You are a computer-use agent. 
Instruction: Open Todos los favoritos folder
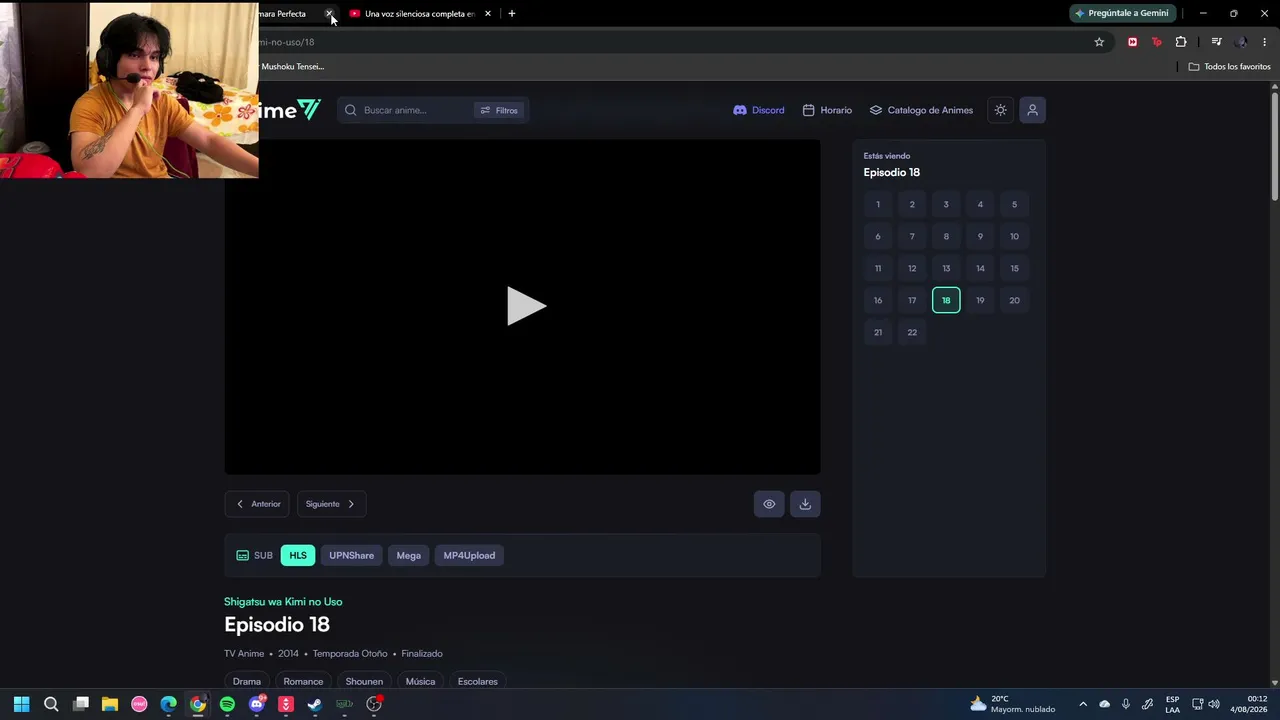(x=1229, y=67)
